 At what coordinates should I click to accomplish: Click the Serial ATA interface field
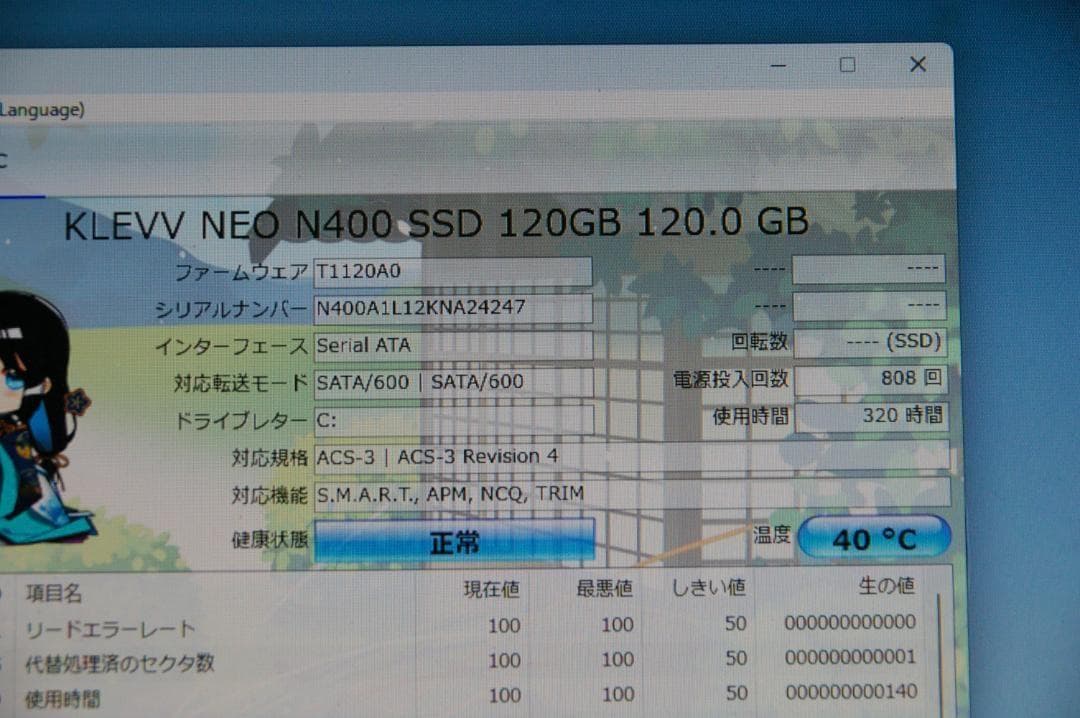pos(450,345)
